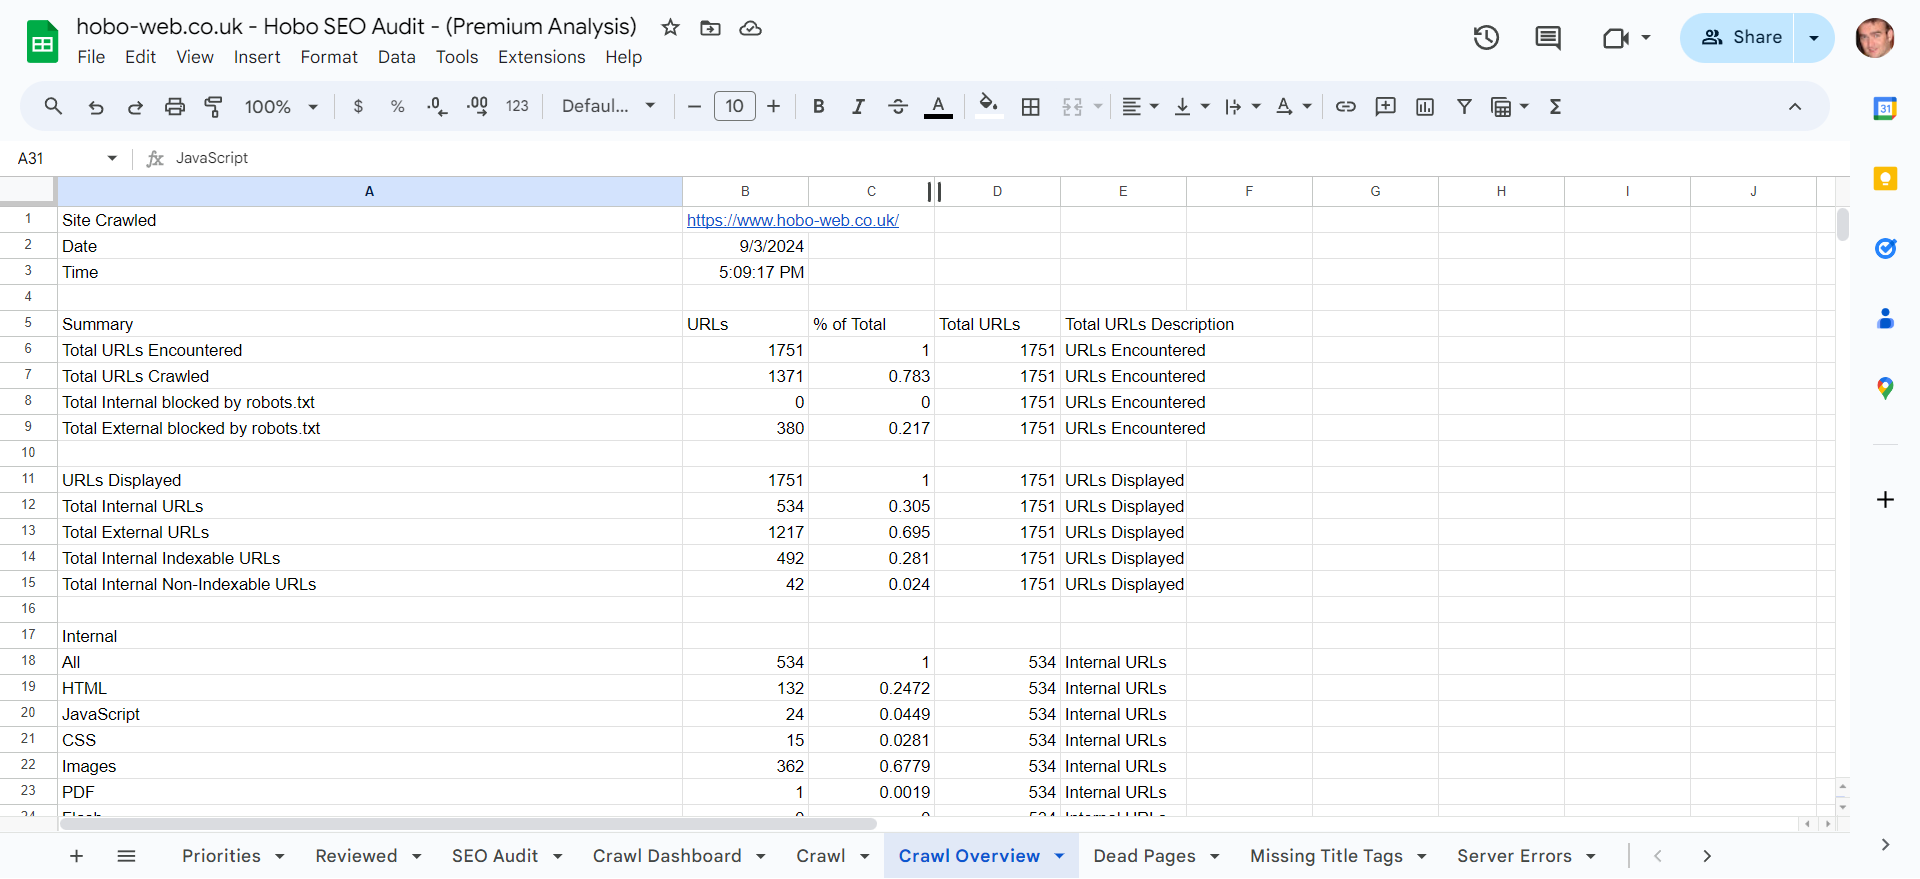The image size is (1920, 879).
Task: Insert a comment from toolbar
Action: tap(1385, 106)
